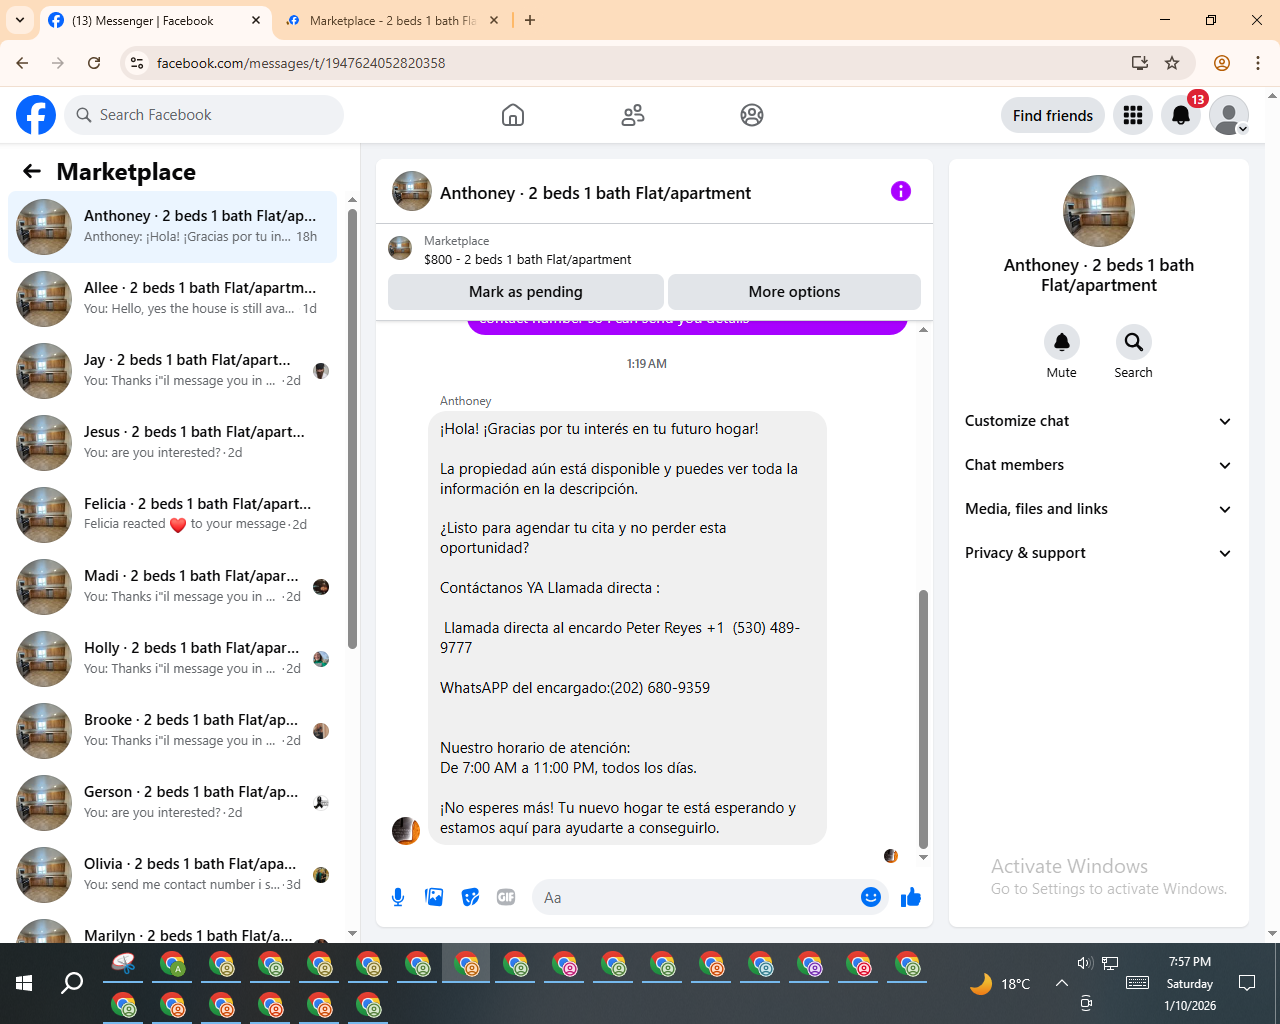Open conversation information icon

click(x=901, y=191)
